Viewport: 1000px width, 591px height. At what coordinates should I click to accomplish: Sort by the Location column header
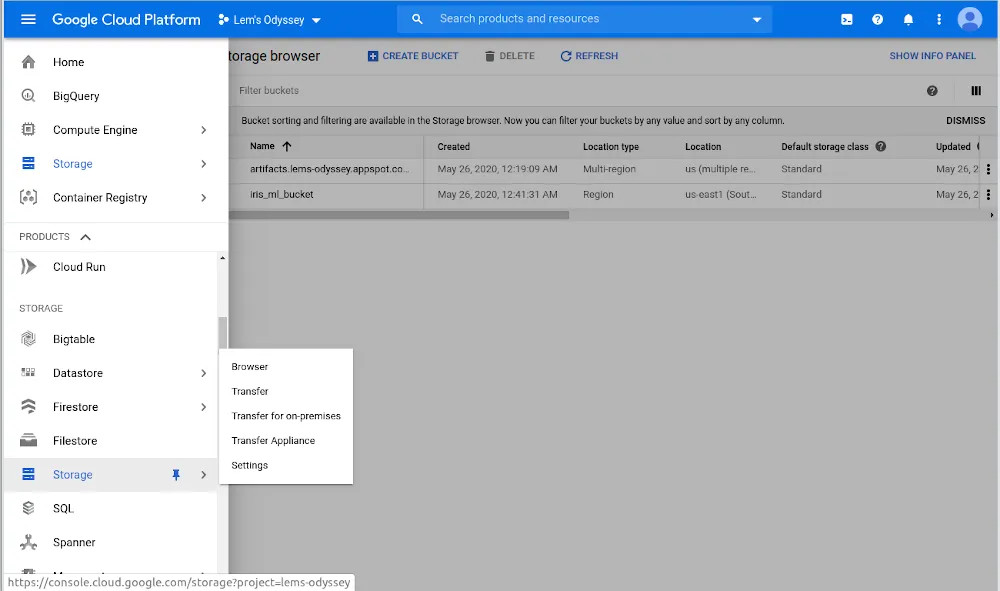[703, 147]
